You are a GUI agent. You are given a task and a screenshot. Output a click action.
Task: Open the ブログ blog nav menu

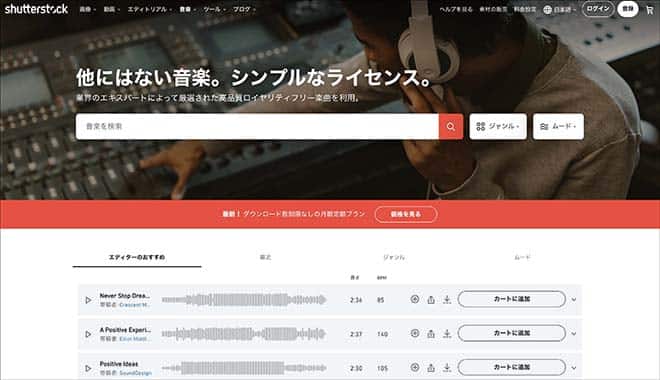pyautogui.click(x=244, y=9)
